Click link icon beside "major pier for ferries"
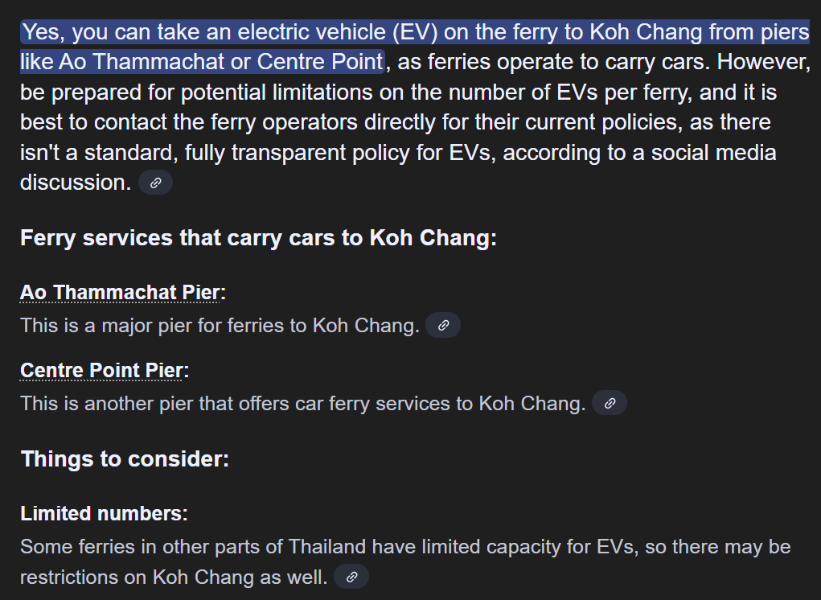 (x=443, y=325)
